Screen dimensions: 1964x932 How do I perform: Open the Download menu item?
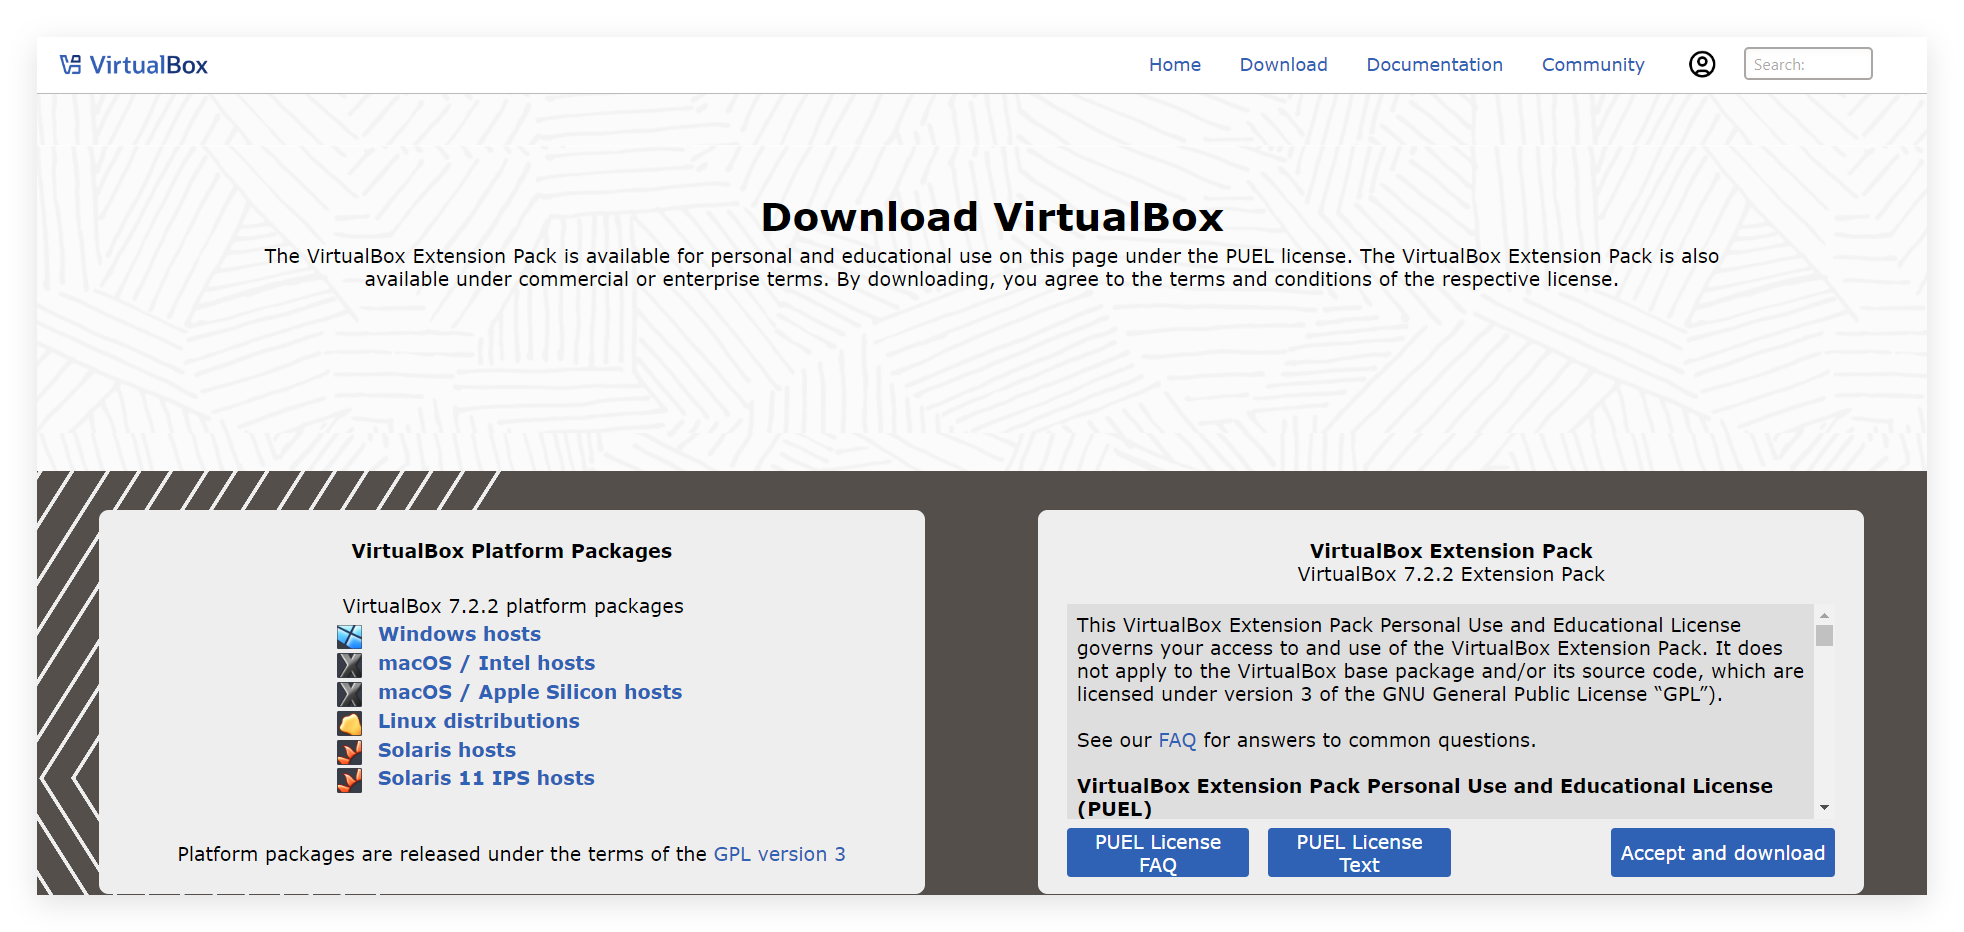(x=1284, y=65)
